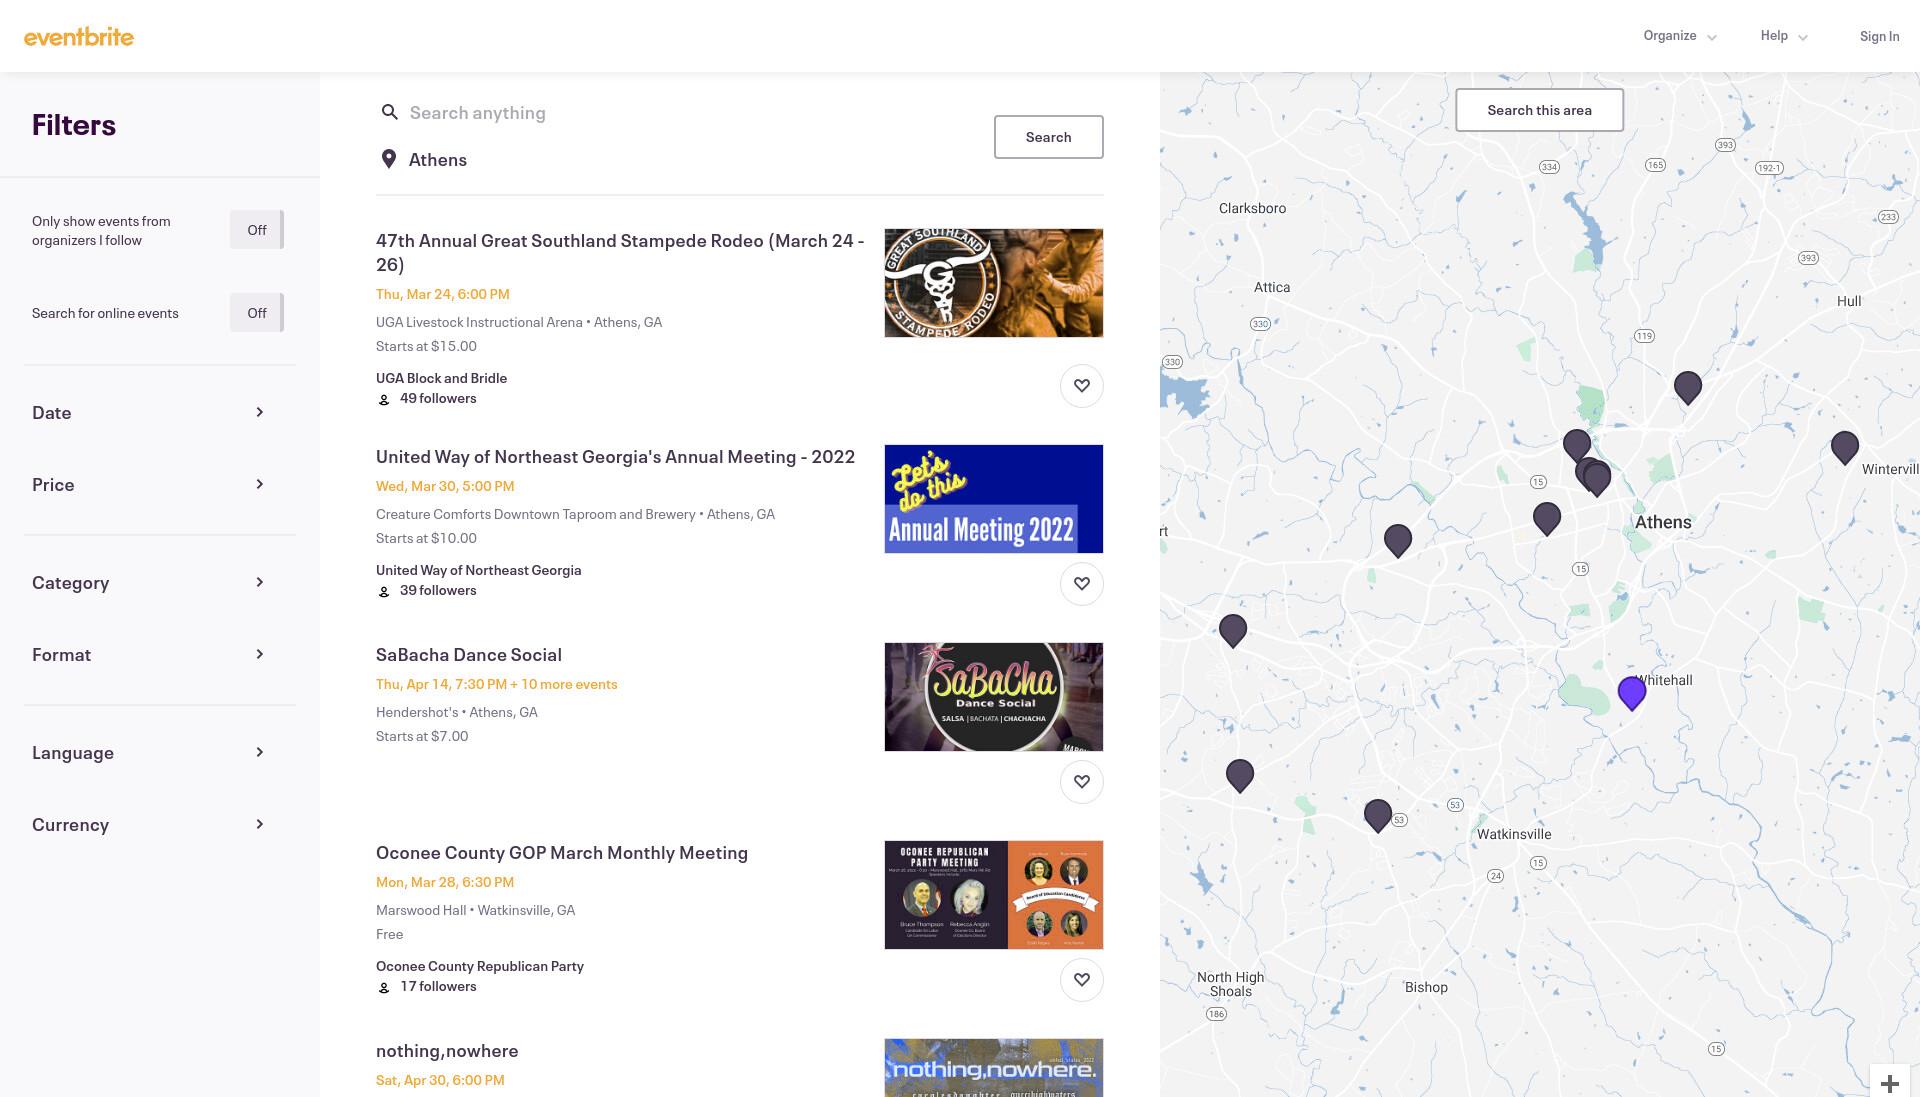Click 'Marswood Hall • Watkinsville, GA' text
Viewport: 1920px width, 1097px height.
pyautogui.click(x=475, y=910)
